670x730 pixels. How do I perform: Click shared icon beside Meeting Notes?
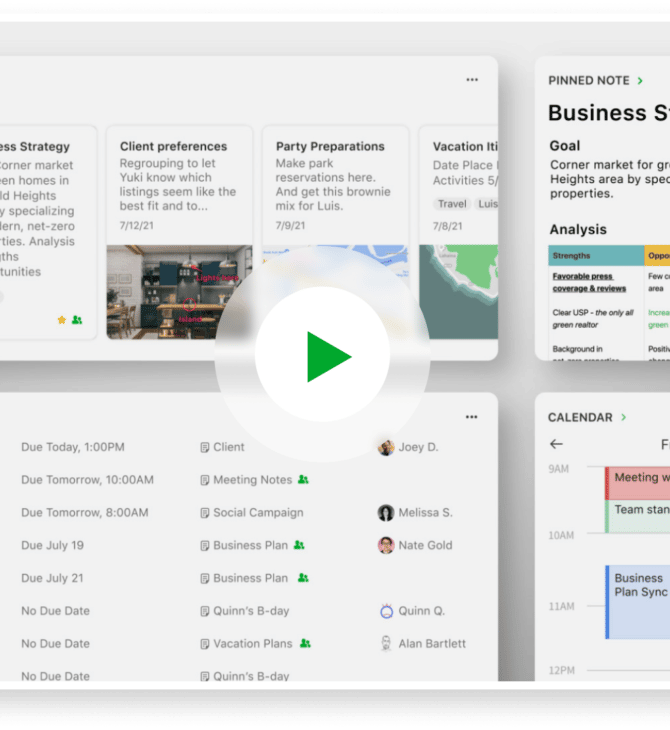click(303, 480)
